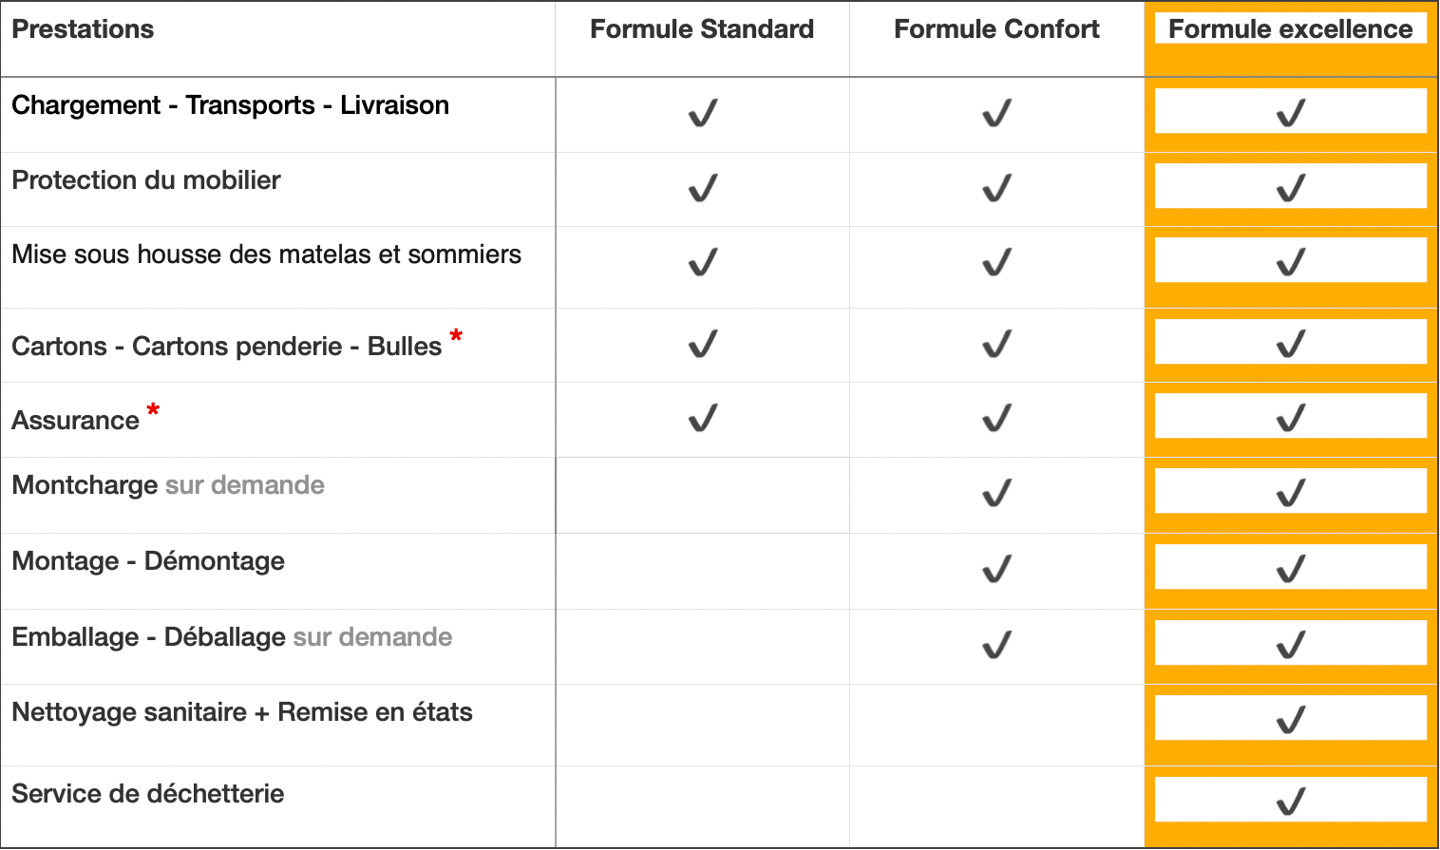The width and height of the screenshot is (1440, 850).
Task: Click the Formule Confort checkmark for Montage - Démontage
Action: [997, 569]
